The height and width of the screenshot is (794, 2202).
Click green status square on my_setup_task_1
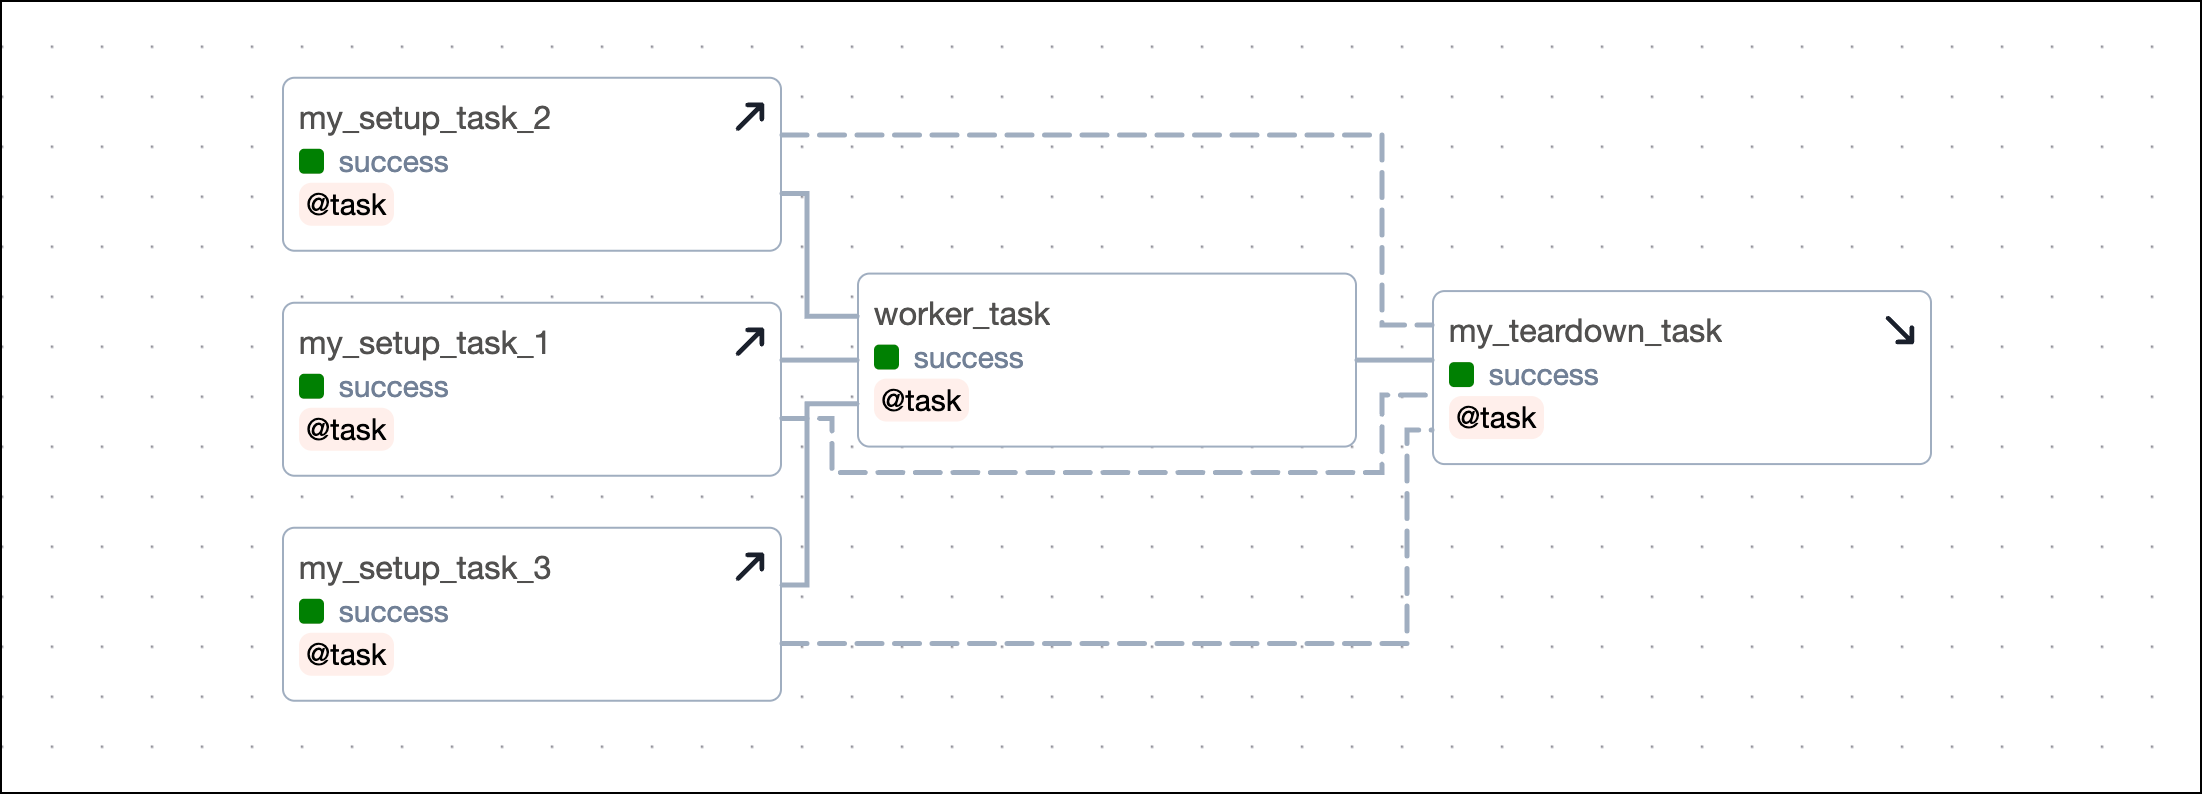click(x=311, y=387)
